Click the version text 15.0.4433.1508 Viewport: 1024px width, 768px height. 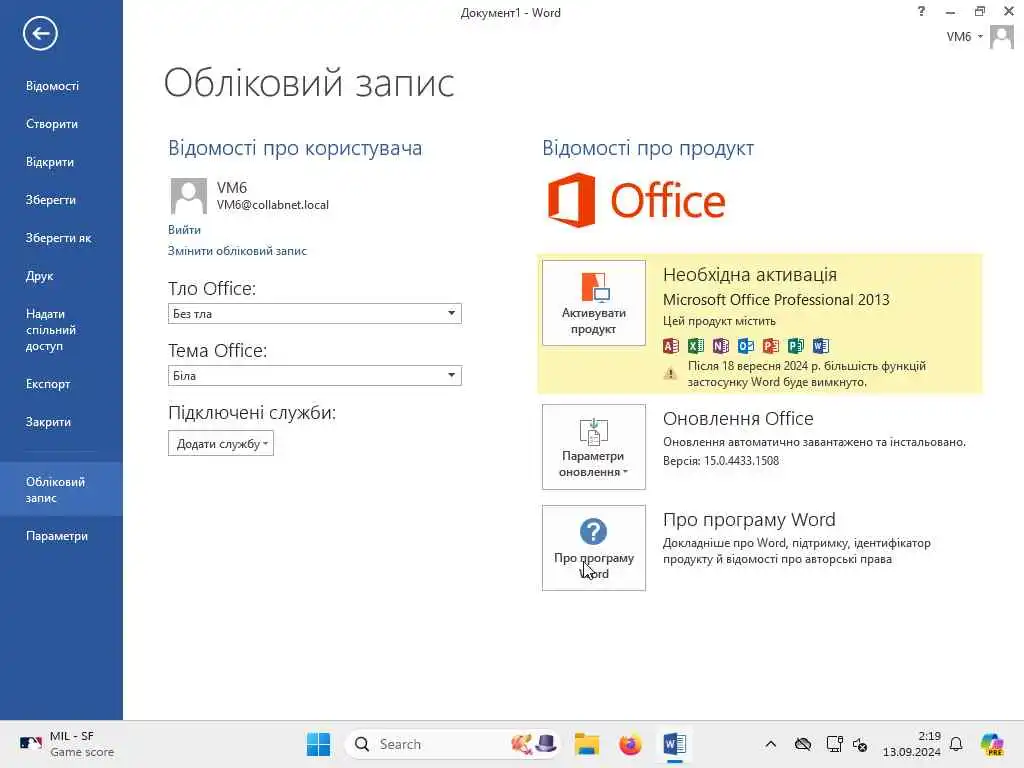(741, 461)
